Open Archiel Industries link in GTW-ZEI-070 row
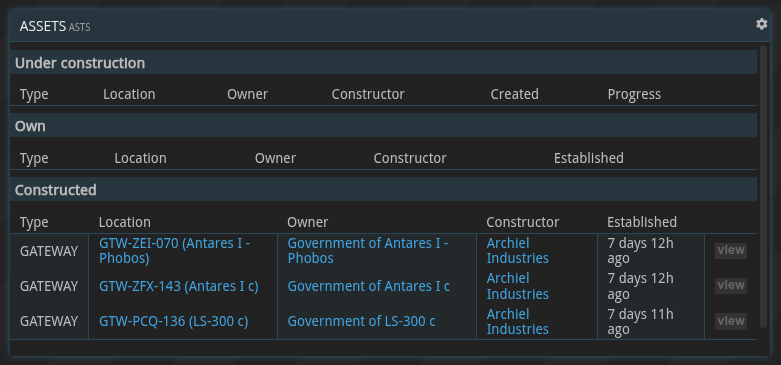Viewport: 781px width, 365px height. [518, 251]
